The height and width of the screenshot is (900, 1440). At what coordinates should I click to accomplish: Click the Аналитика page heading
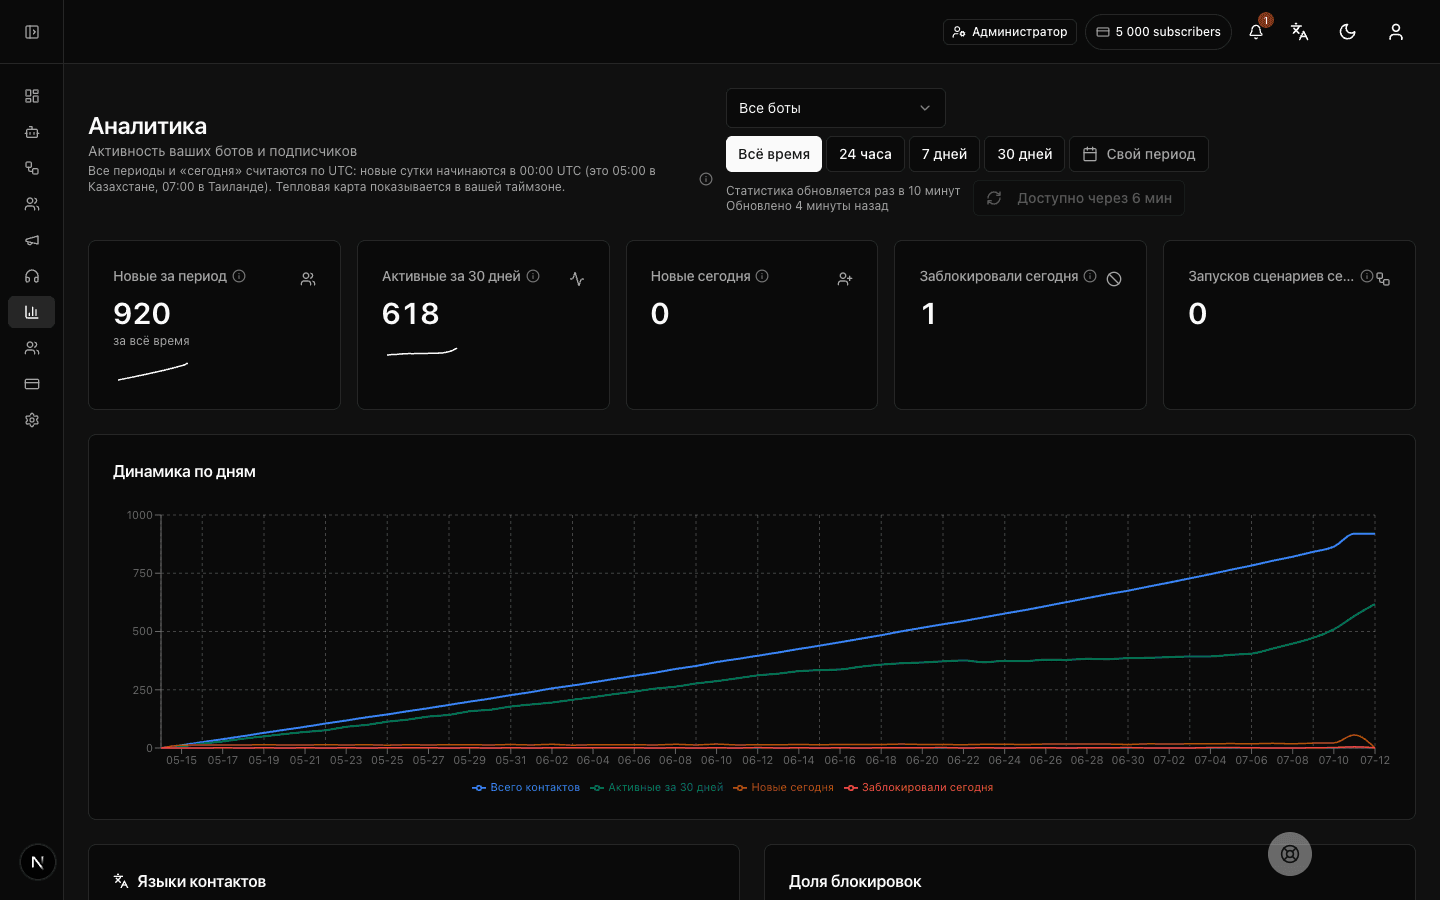148,126
